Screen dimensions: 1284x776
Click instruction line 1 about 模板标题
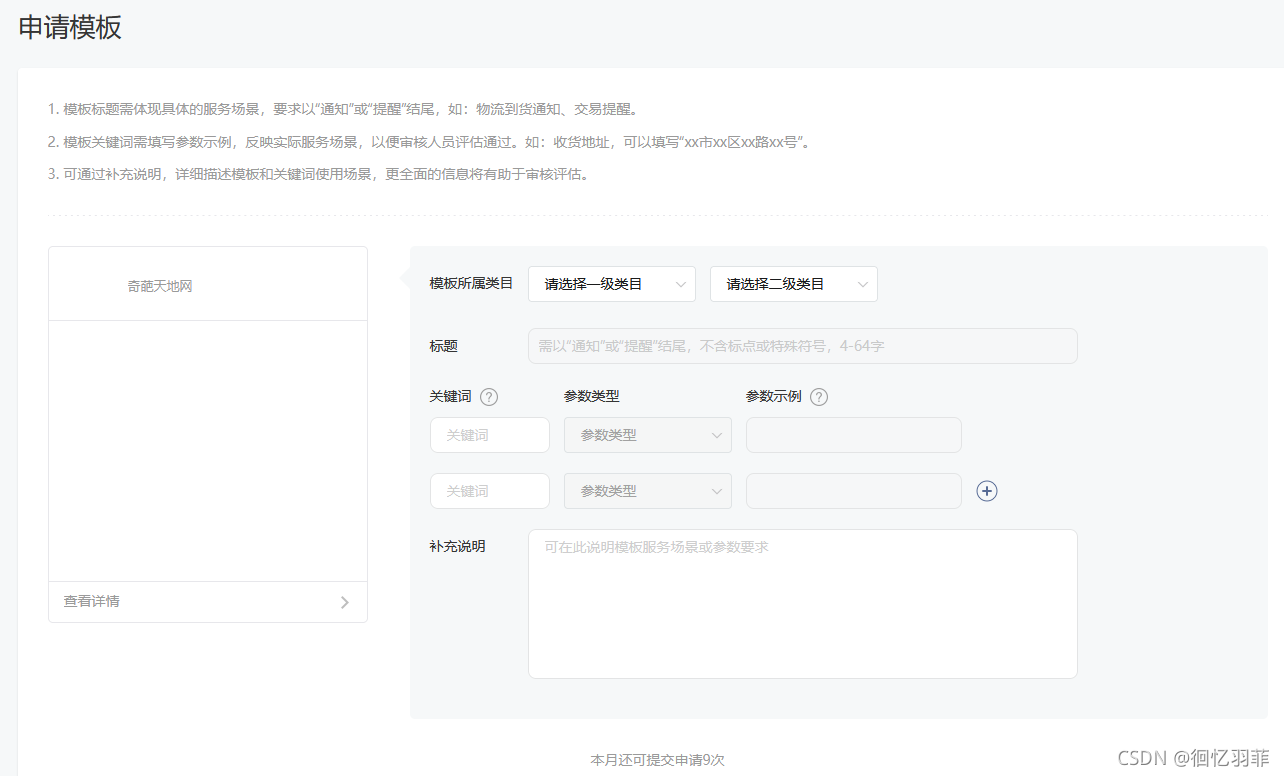point(343,109)
